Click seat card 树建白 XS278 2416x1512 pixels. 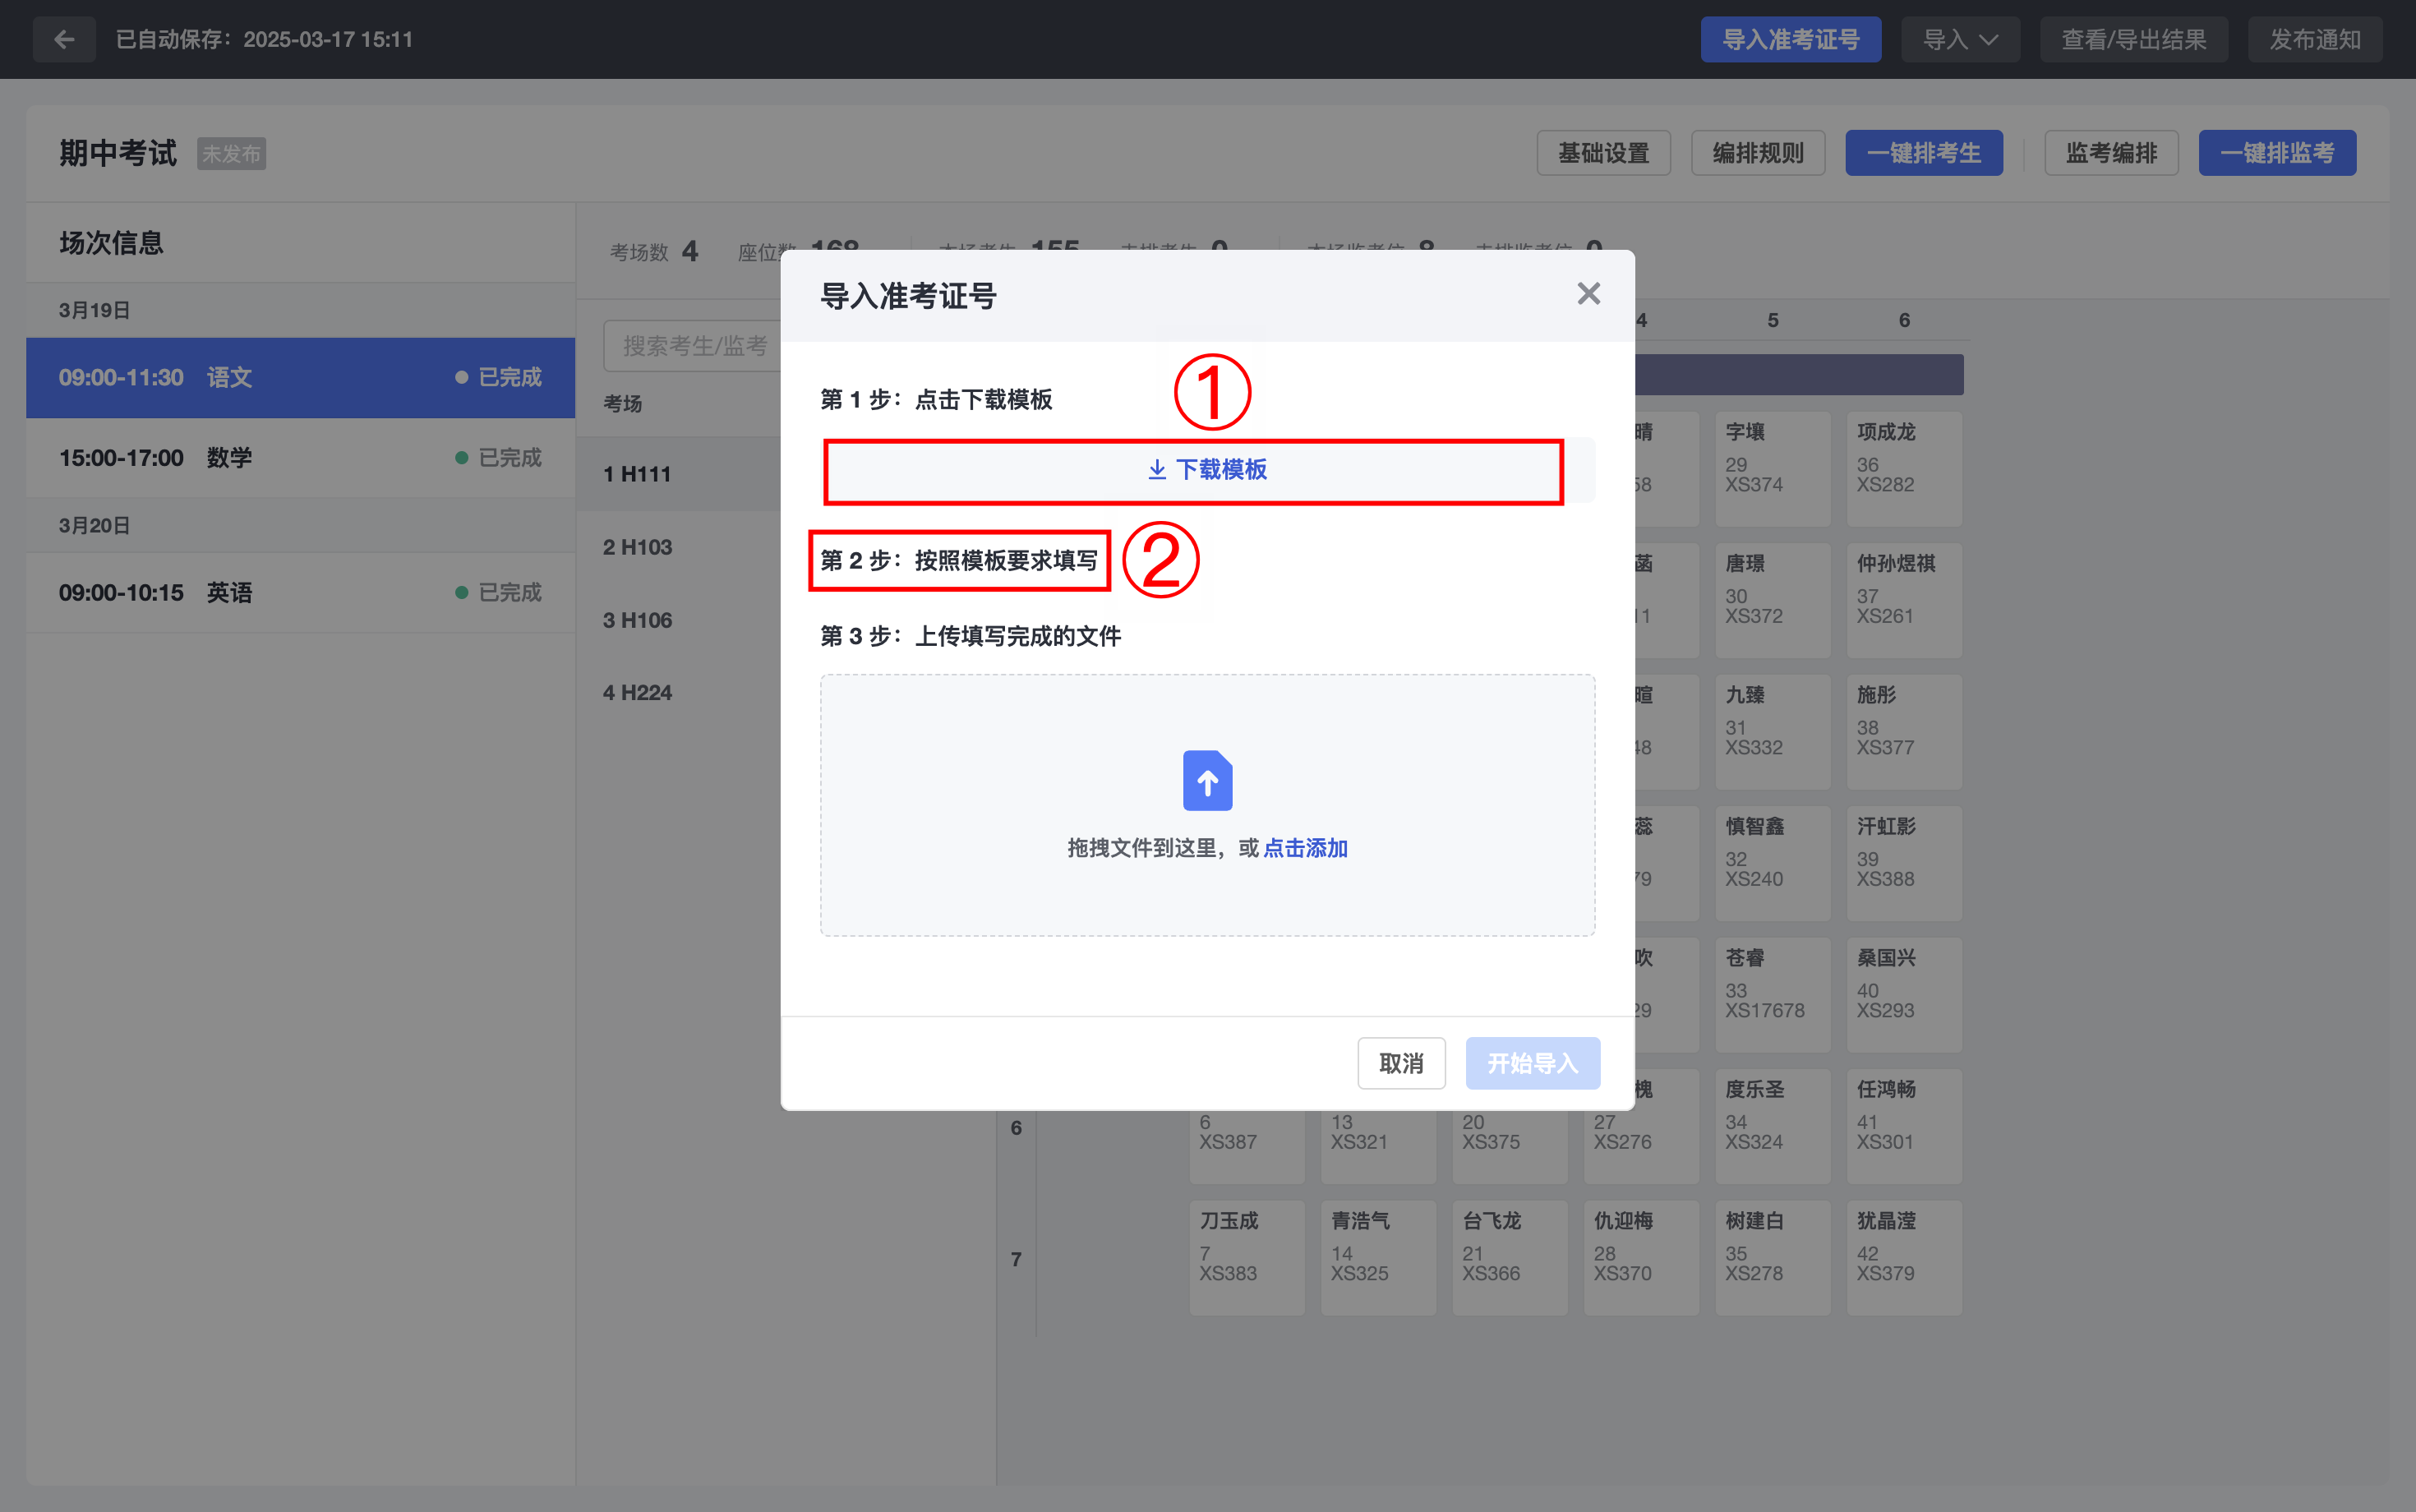pyautogui.click(x=1772, y=1258)
